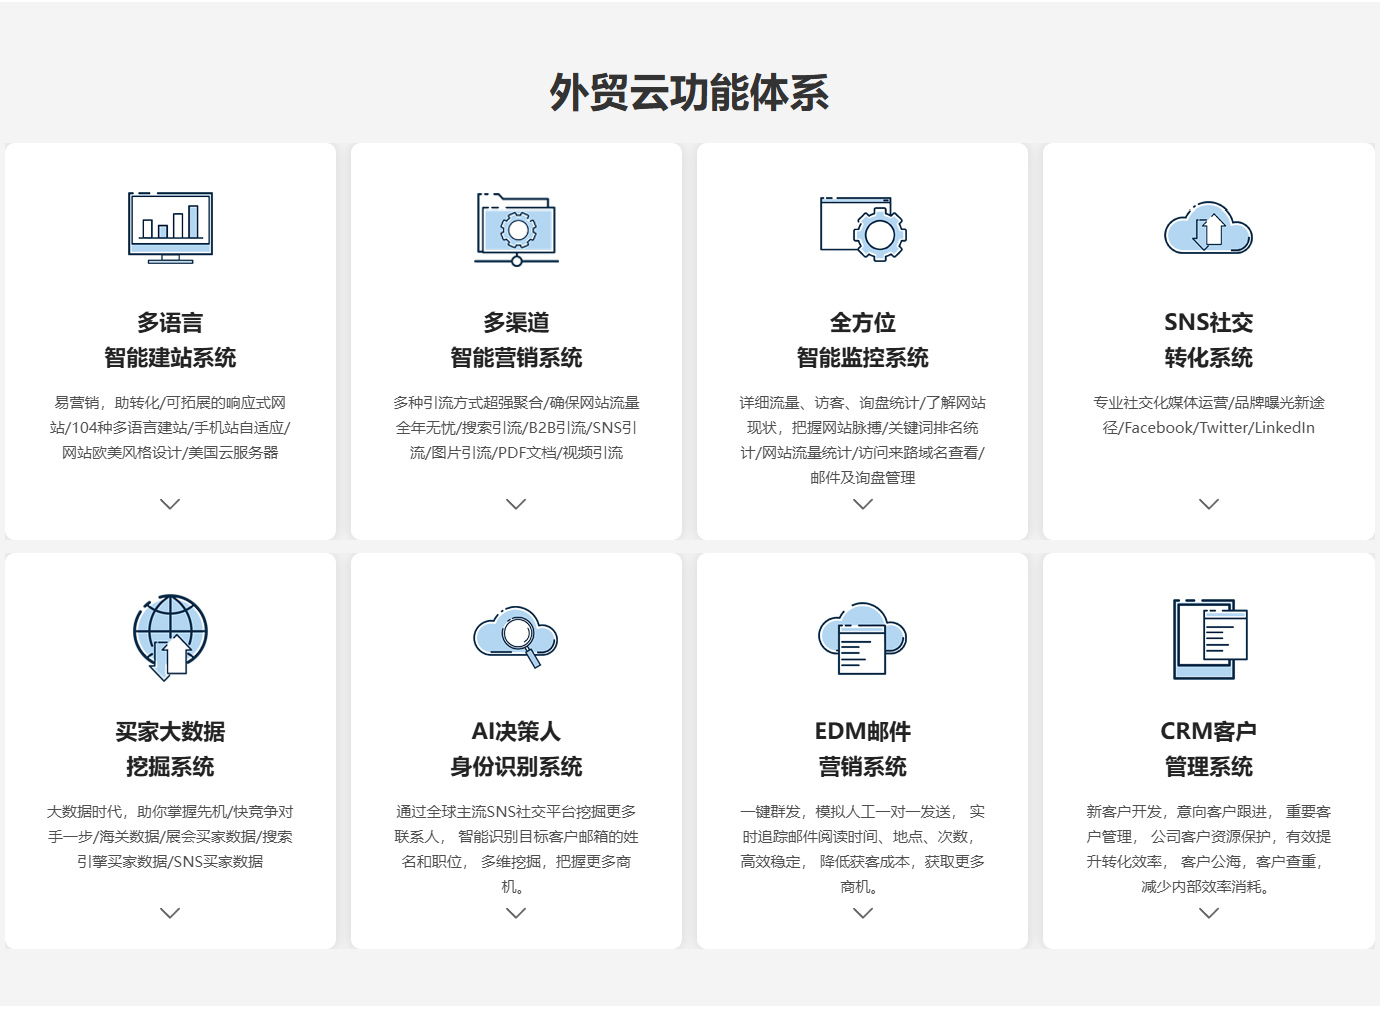Click the folder gear icon for 多渠道
The image size is (1380, 1010).
tap(516, 230)
